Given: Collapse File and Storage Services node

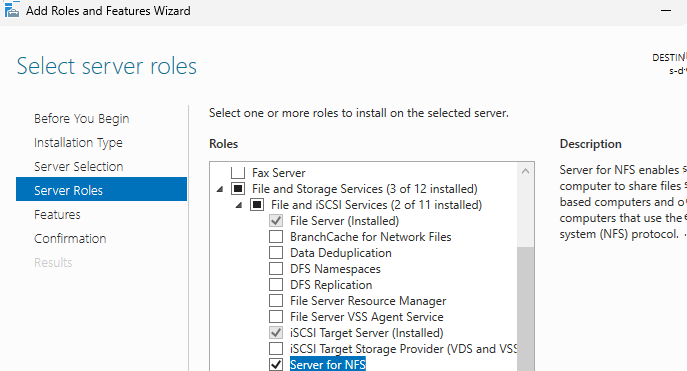Looking at the screenshot, I should click(220, 189).
